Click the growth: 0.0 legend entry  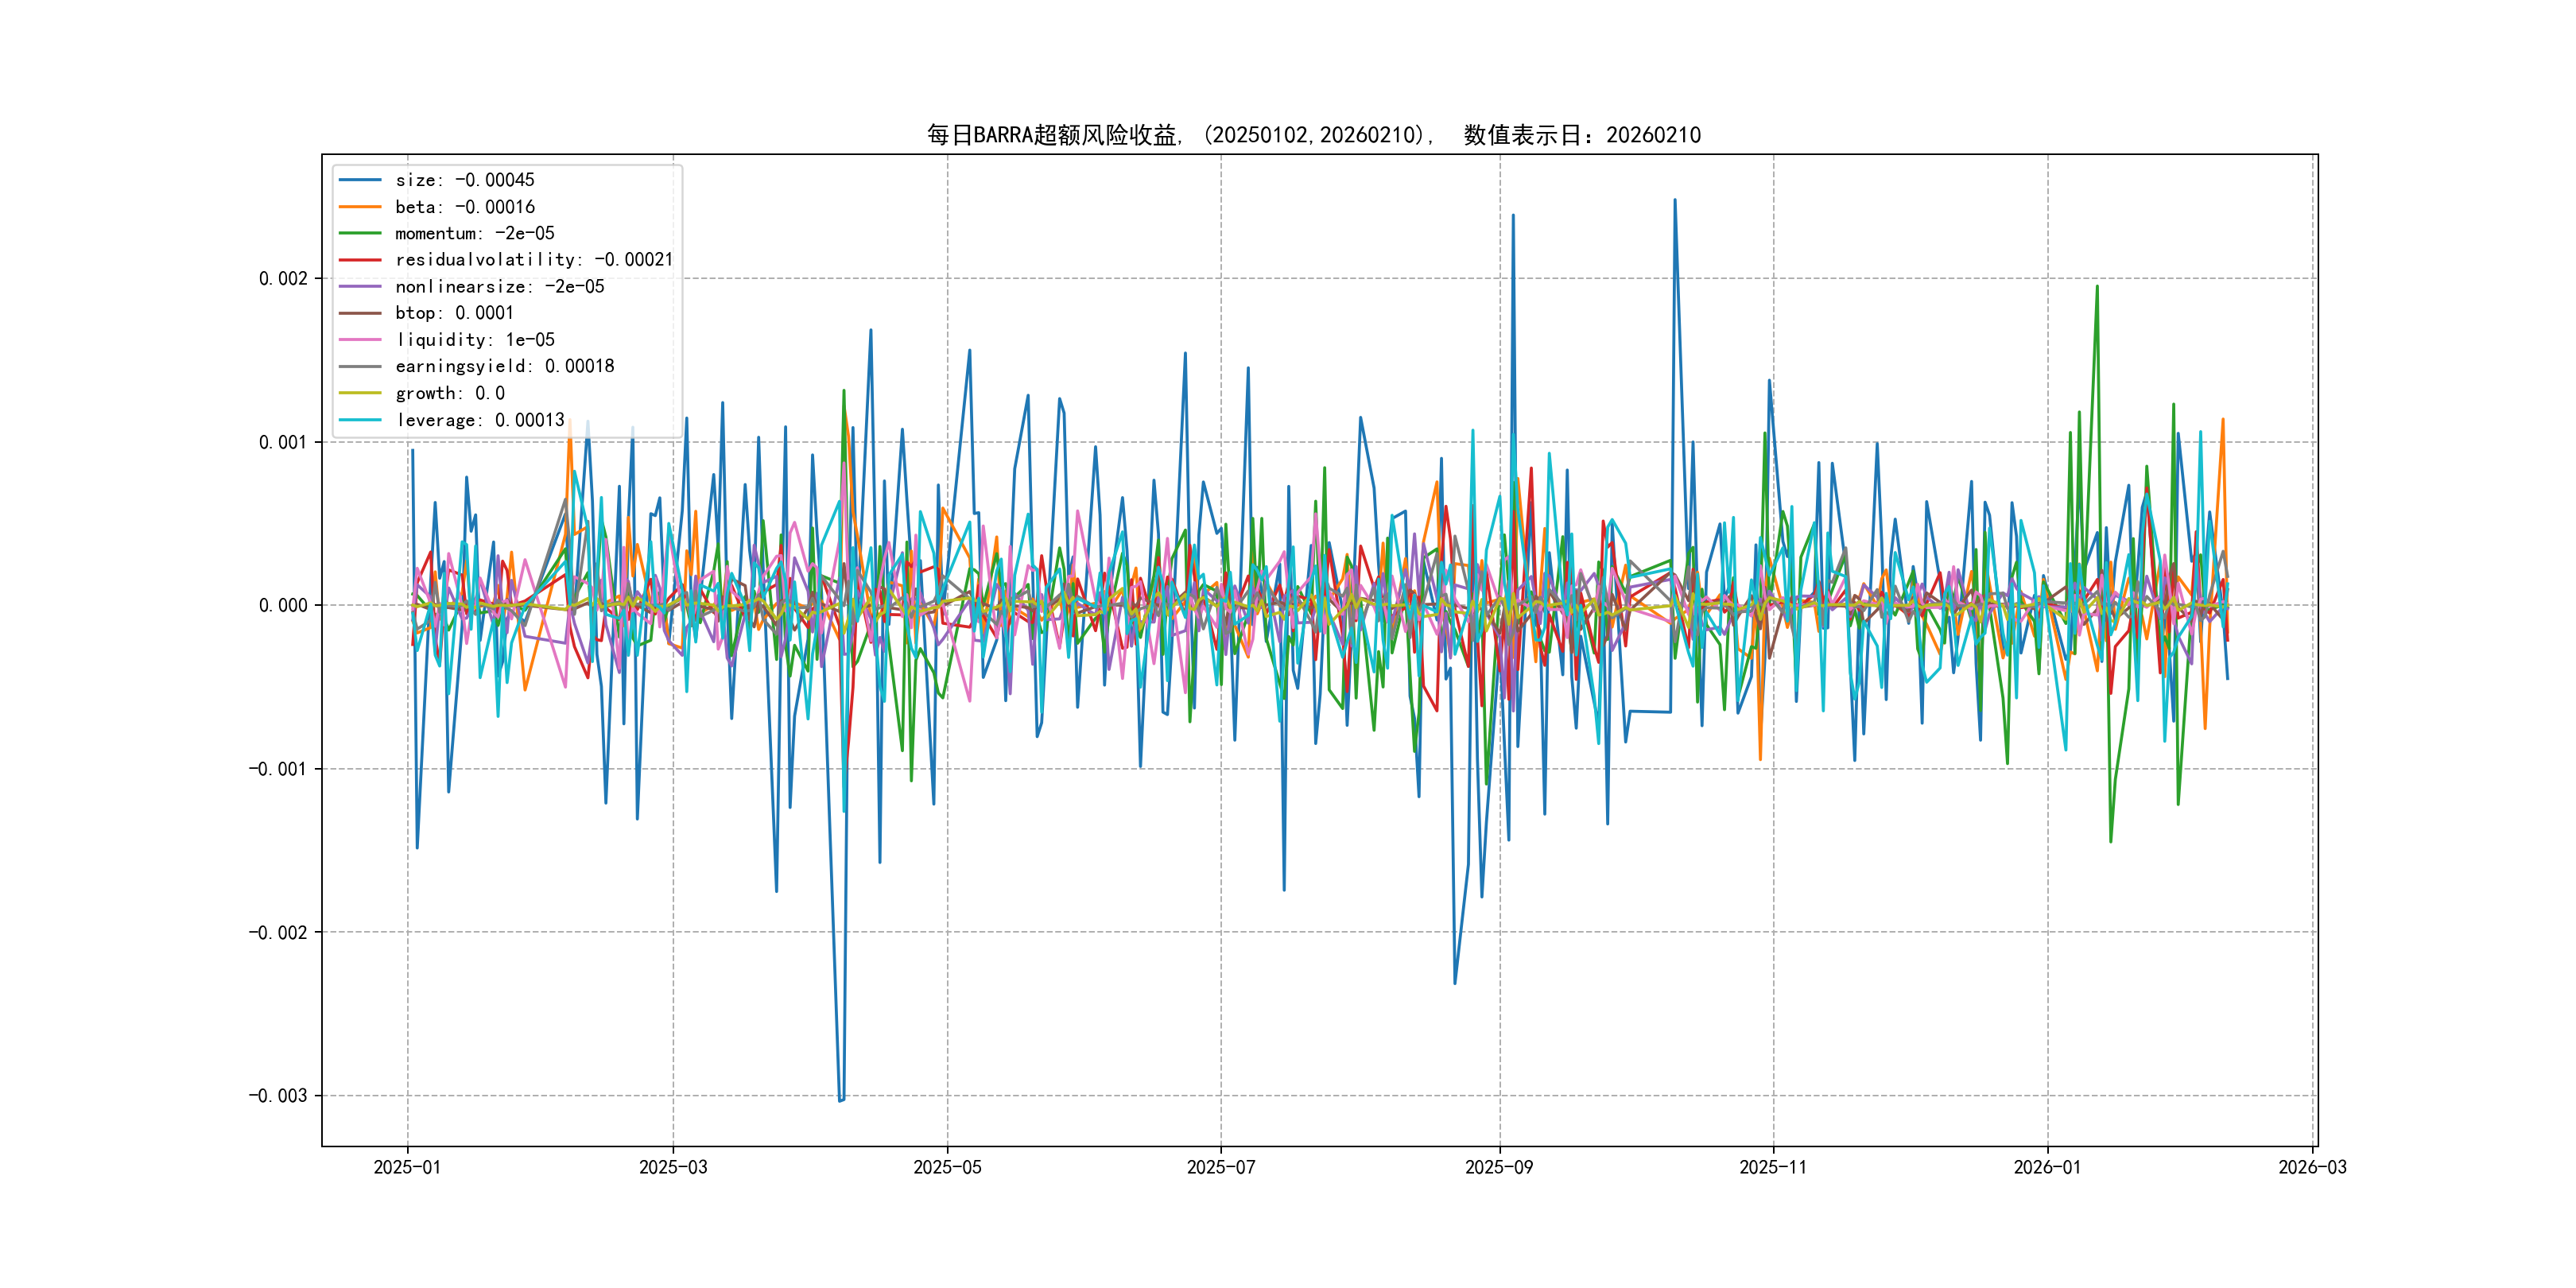click(x=449, y=393)
